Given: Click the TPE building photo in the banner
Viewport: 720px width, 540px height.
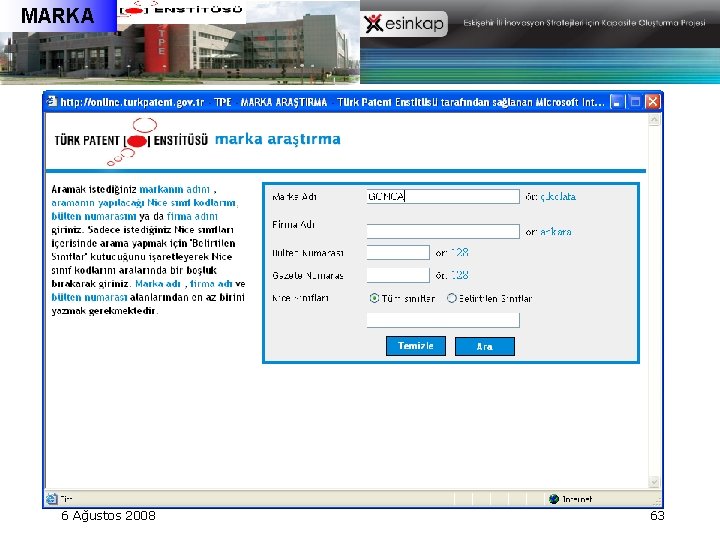Looking at the screenshot, I should point(179,51).
